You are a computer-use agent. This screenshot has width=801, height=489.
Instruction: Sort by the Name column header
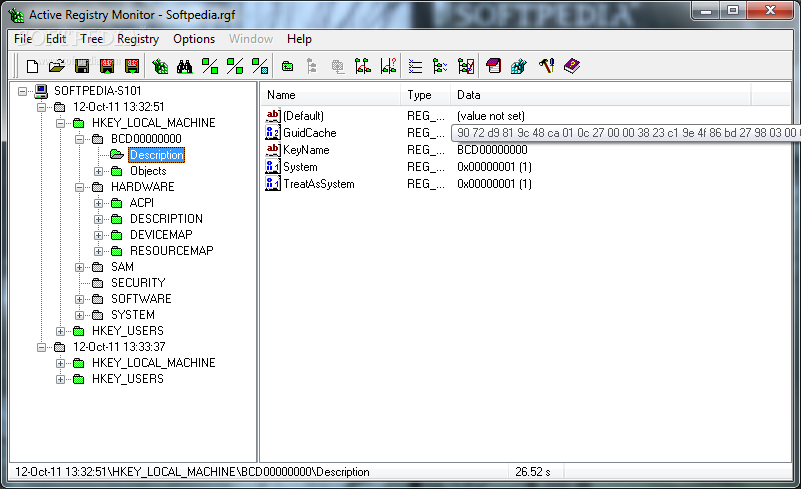coord(331,95)
